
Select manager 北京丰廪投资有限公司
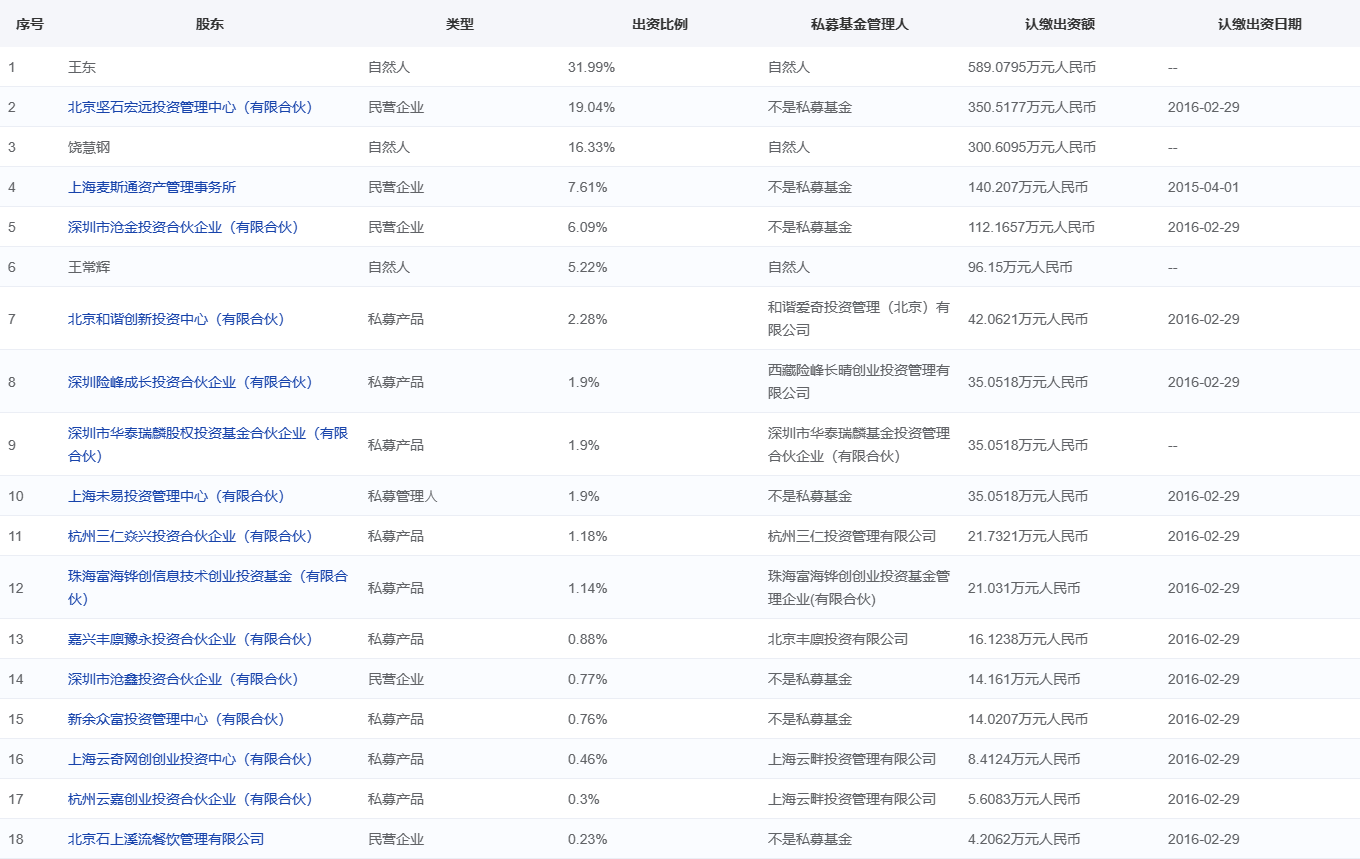pos(838,639)
